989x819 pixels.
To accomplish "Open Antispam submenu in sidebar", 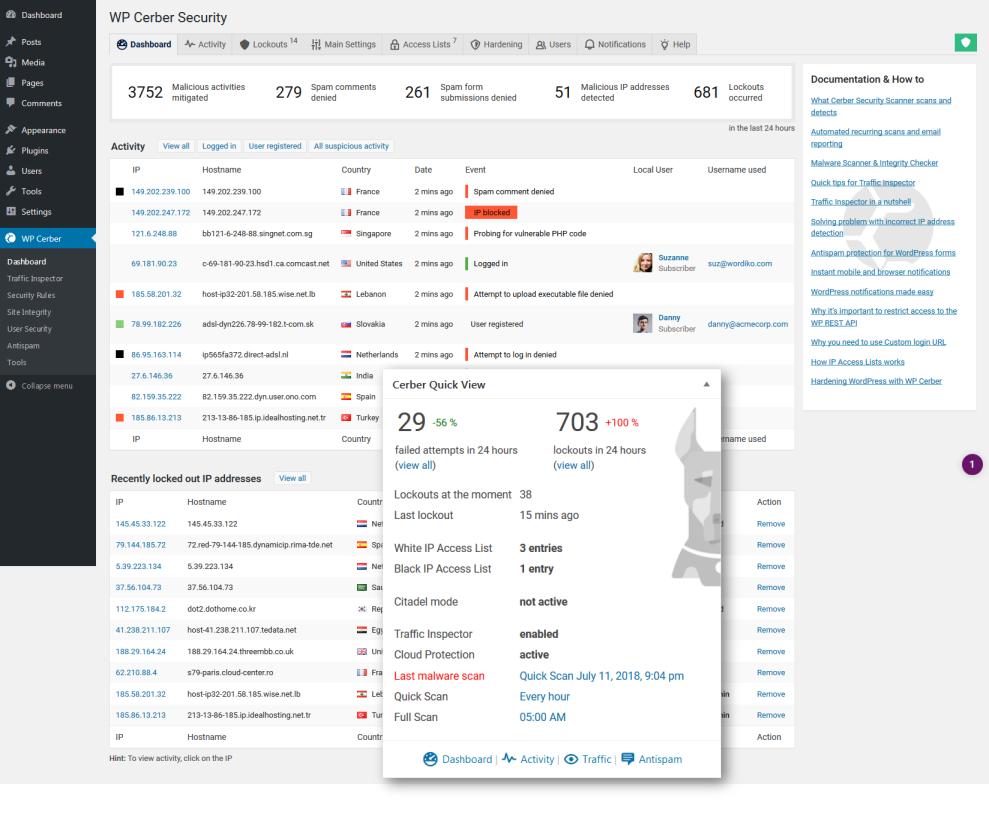I will 23,346.
